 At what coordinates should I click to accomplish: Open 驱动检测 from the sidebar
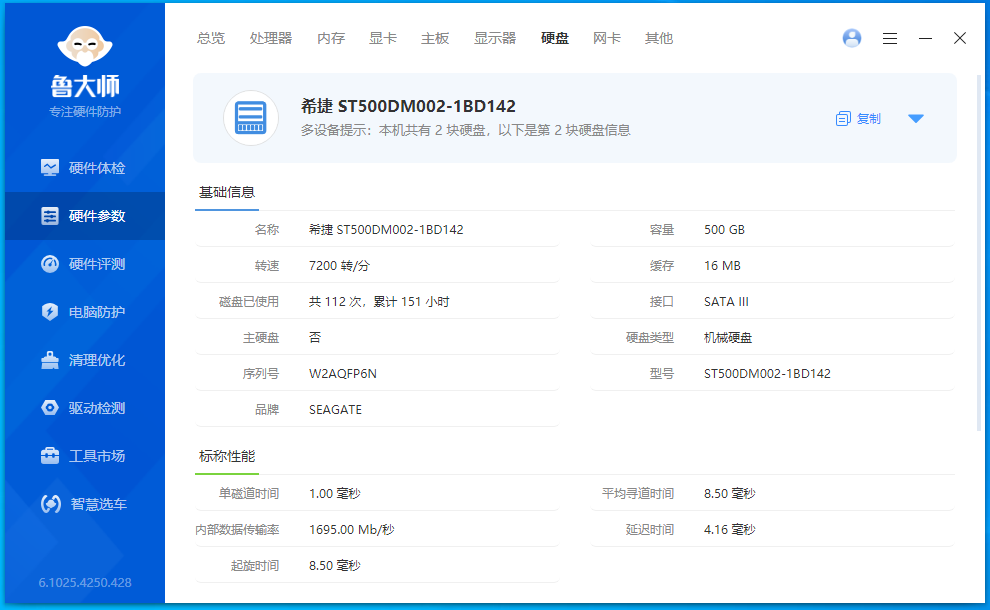[85, 408]
